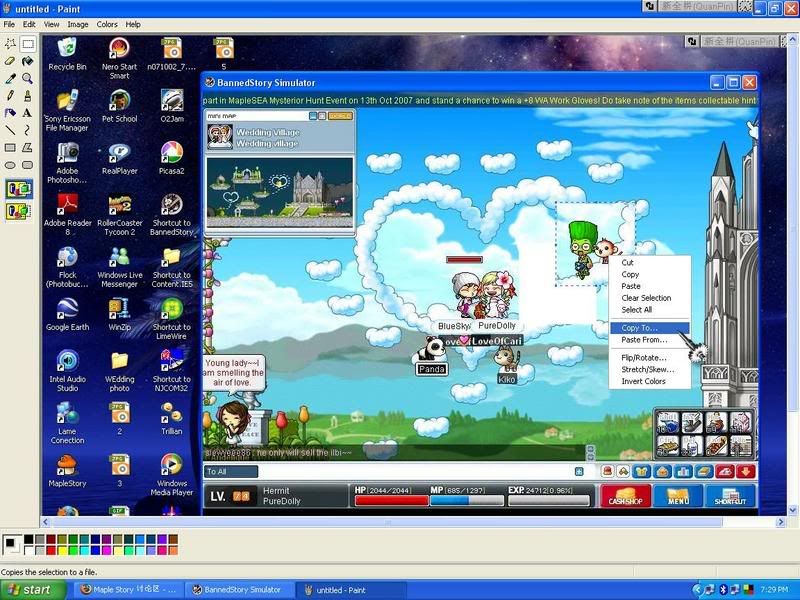Pick the yellow color swatch
The image size is (800, 600).
[x=62, y=549]
